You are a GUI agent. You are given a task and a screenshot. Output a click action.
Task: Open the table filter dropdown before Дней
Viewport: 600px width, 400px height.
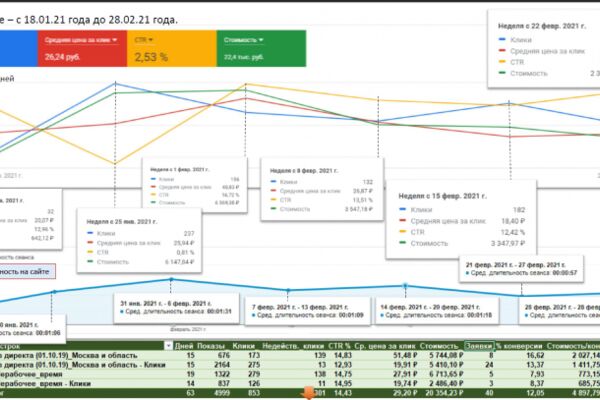(168, 346)
